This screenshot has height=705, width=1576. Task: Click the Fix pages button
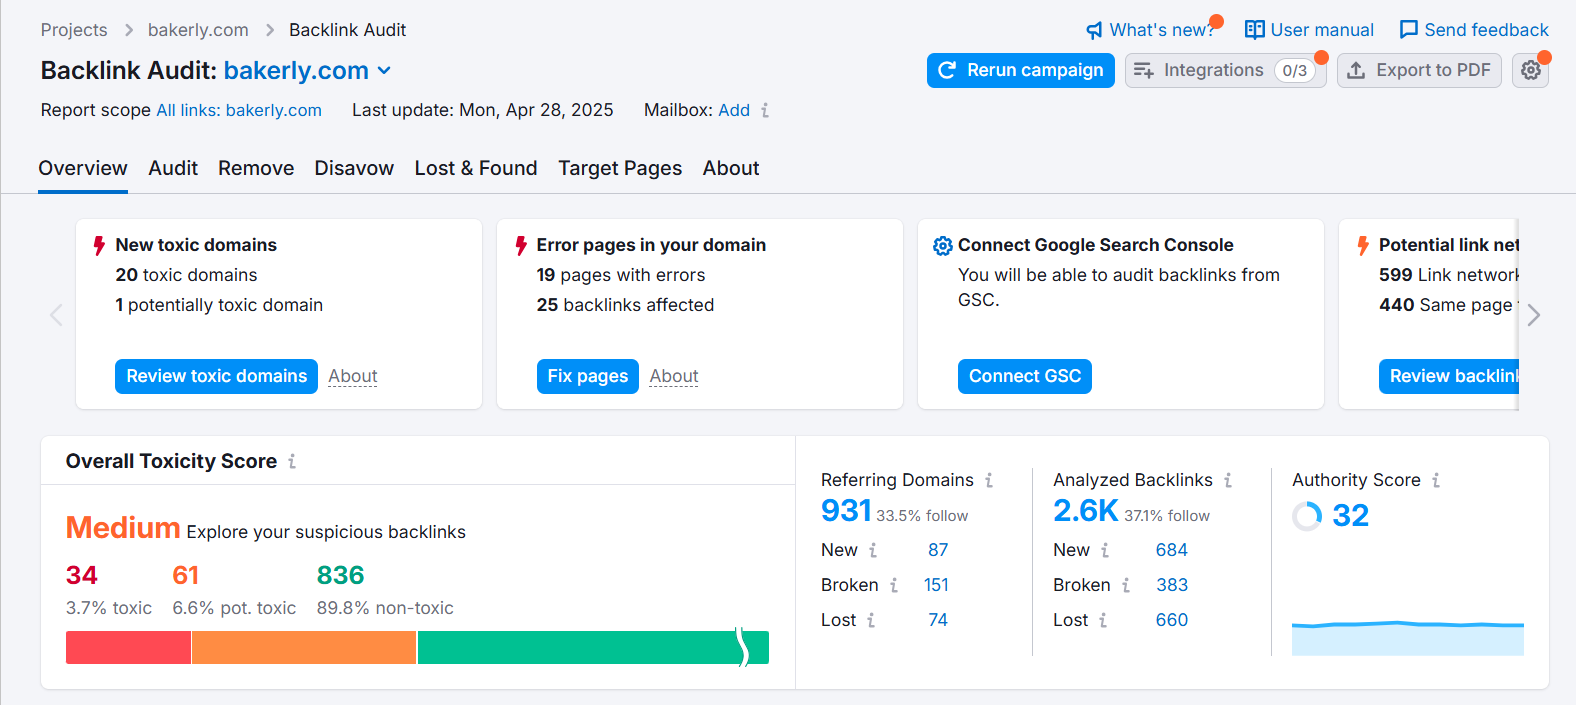[x=588, y=376]
